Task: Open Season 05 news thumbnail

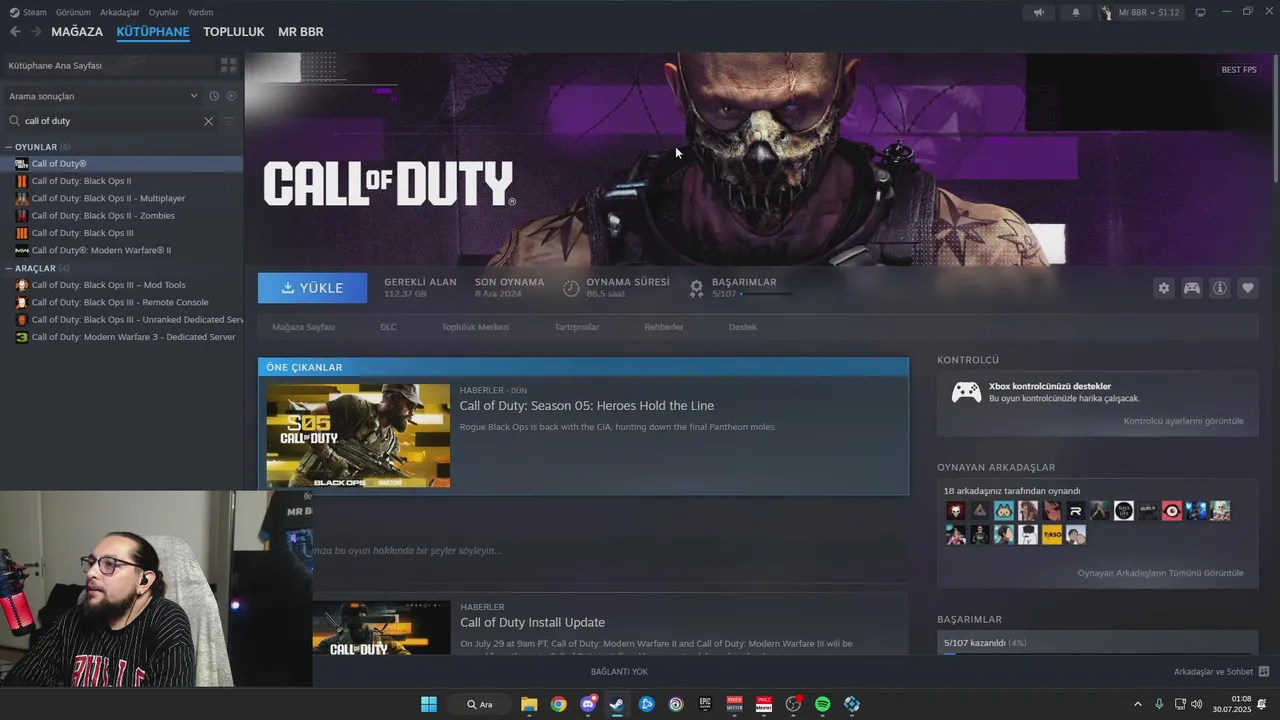Action: click(358, 436)
